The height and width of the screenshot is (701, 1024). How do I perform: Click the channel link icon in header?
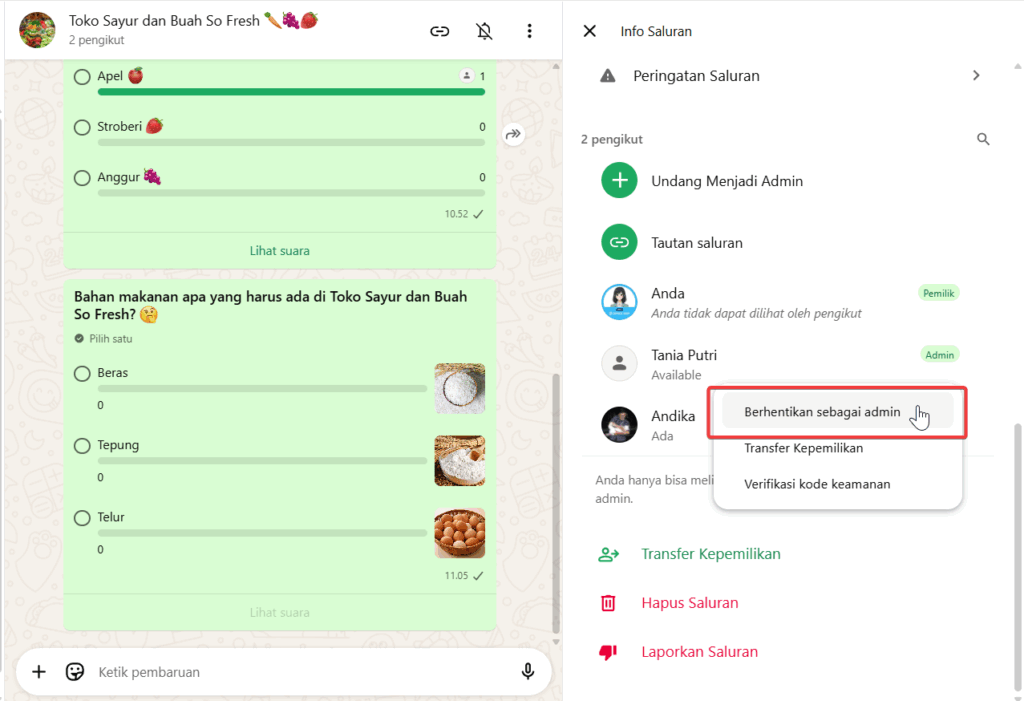click(439, 31)
